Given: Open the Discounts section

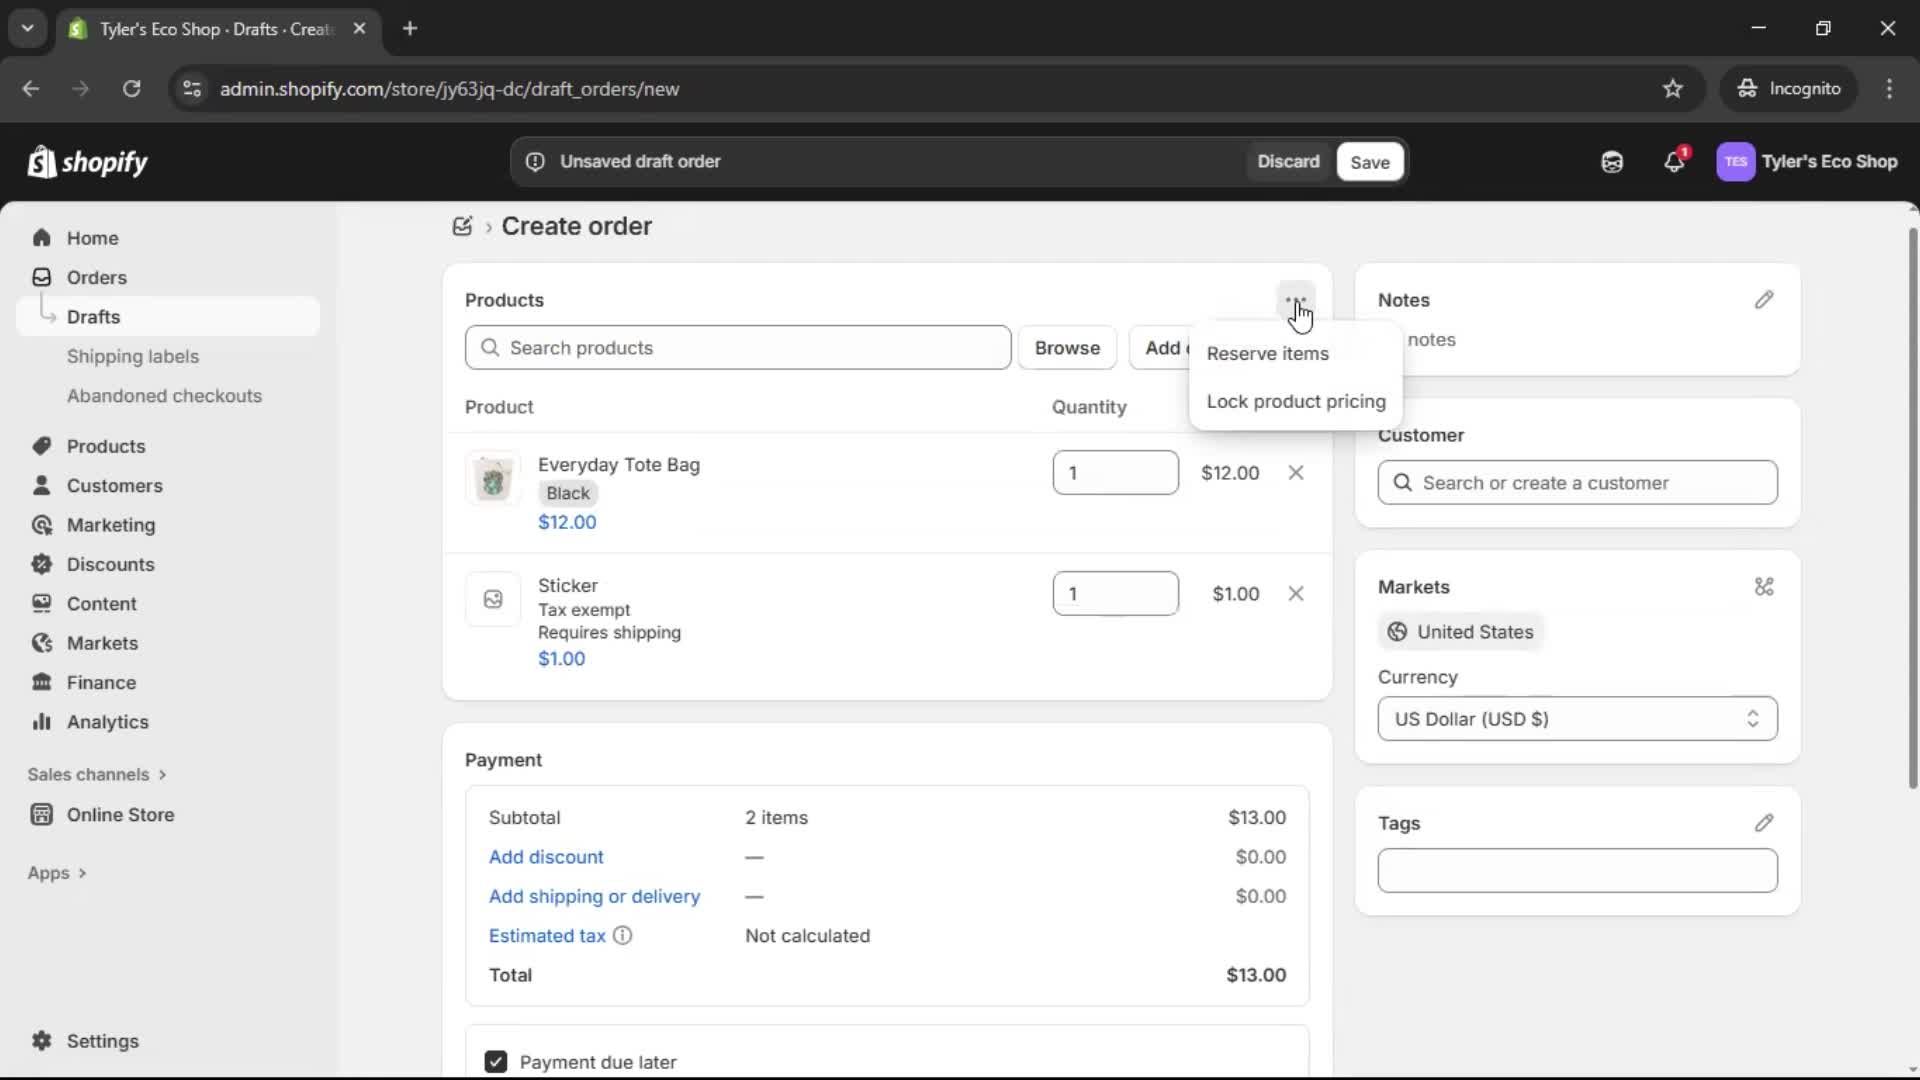Looking at the screenshot, I should (110, 564).
